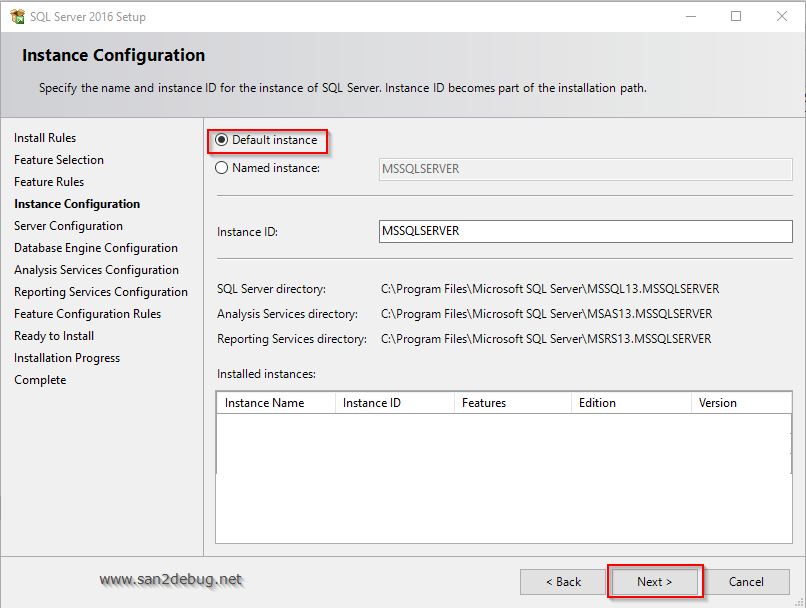Choose the Named instance radio option
806x608 pixels.
point(222,169)
